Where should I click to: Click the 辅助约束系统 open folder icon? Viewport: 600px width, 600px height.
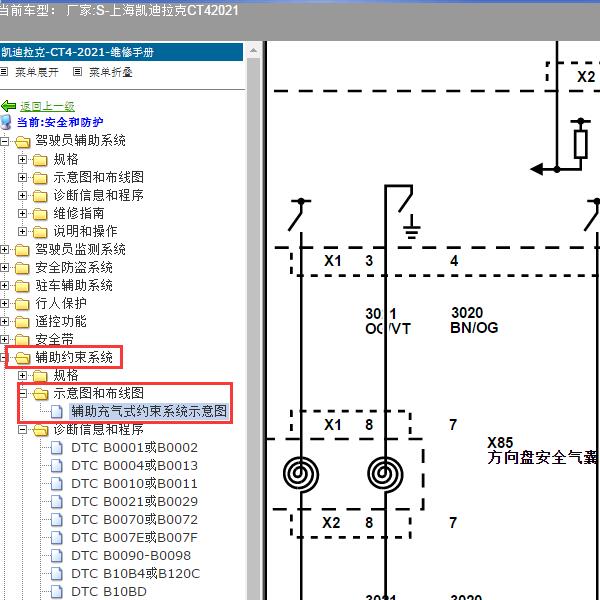(x=22, y=358)
